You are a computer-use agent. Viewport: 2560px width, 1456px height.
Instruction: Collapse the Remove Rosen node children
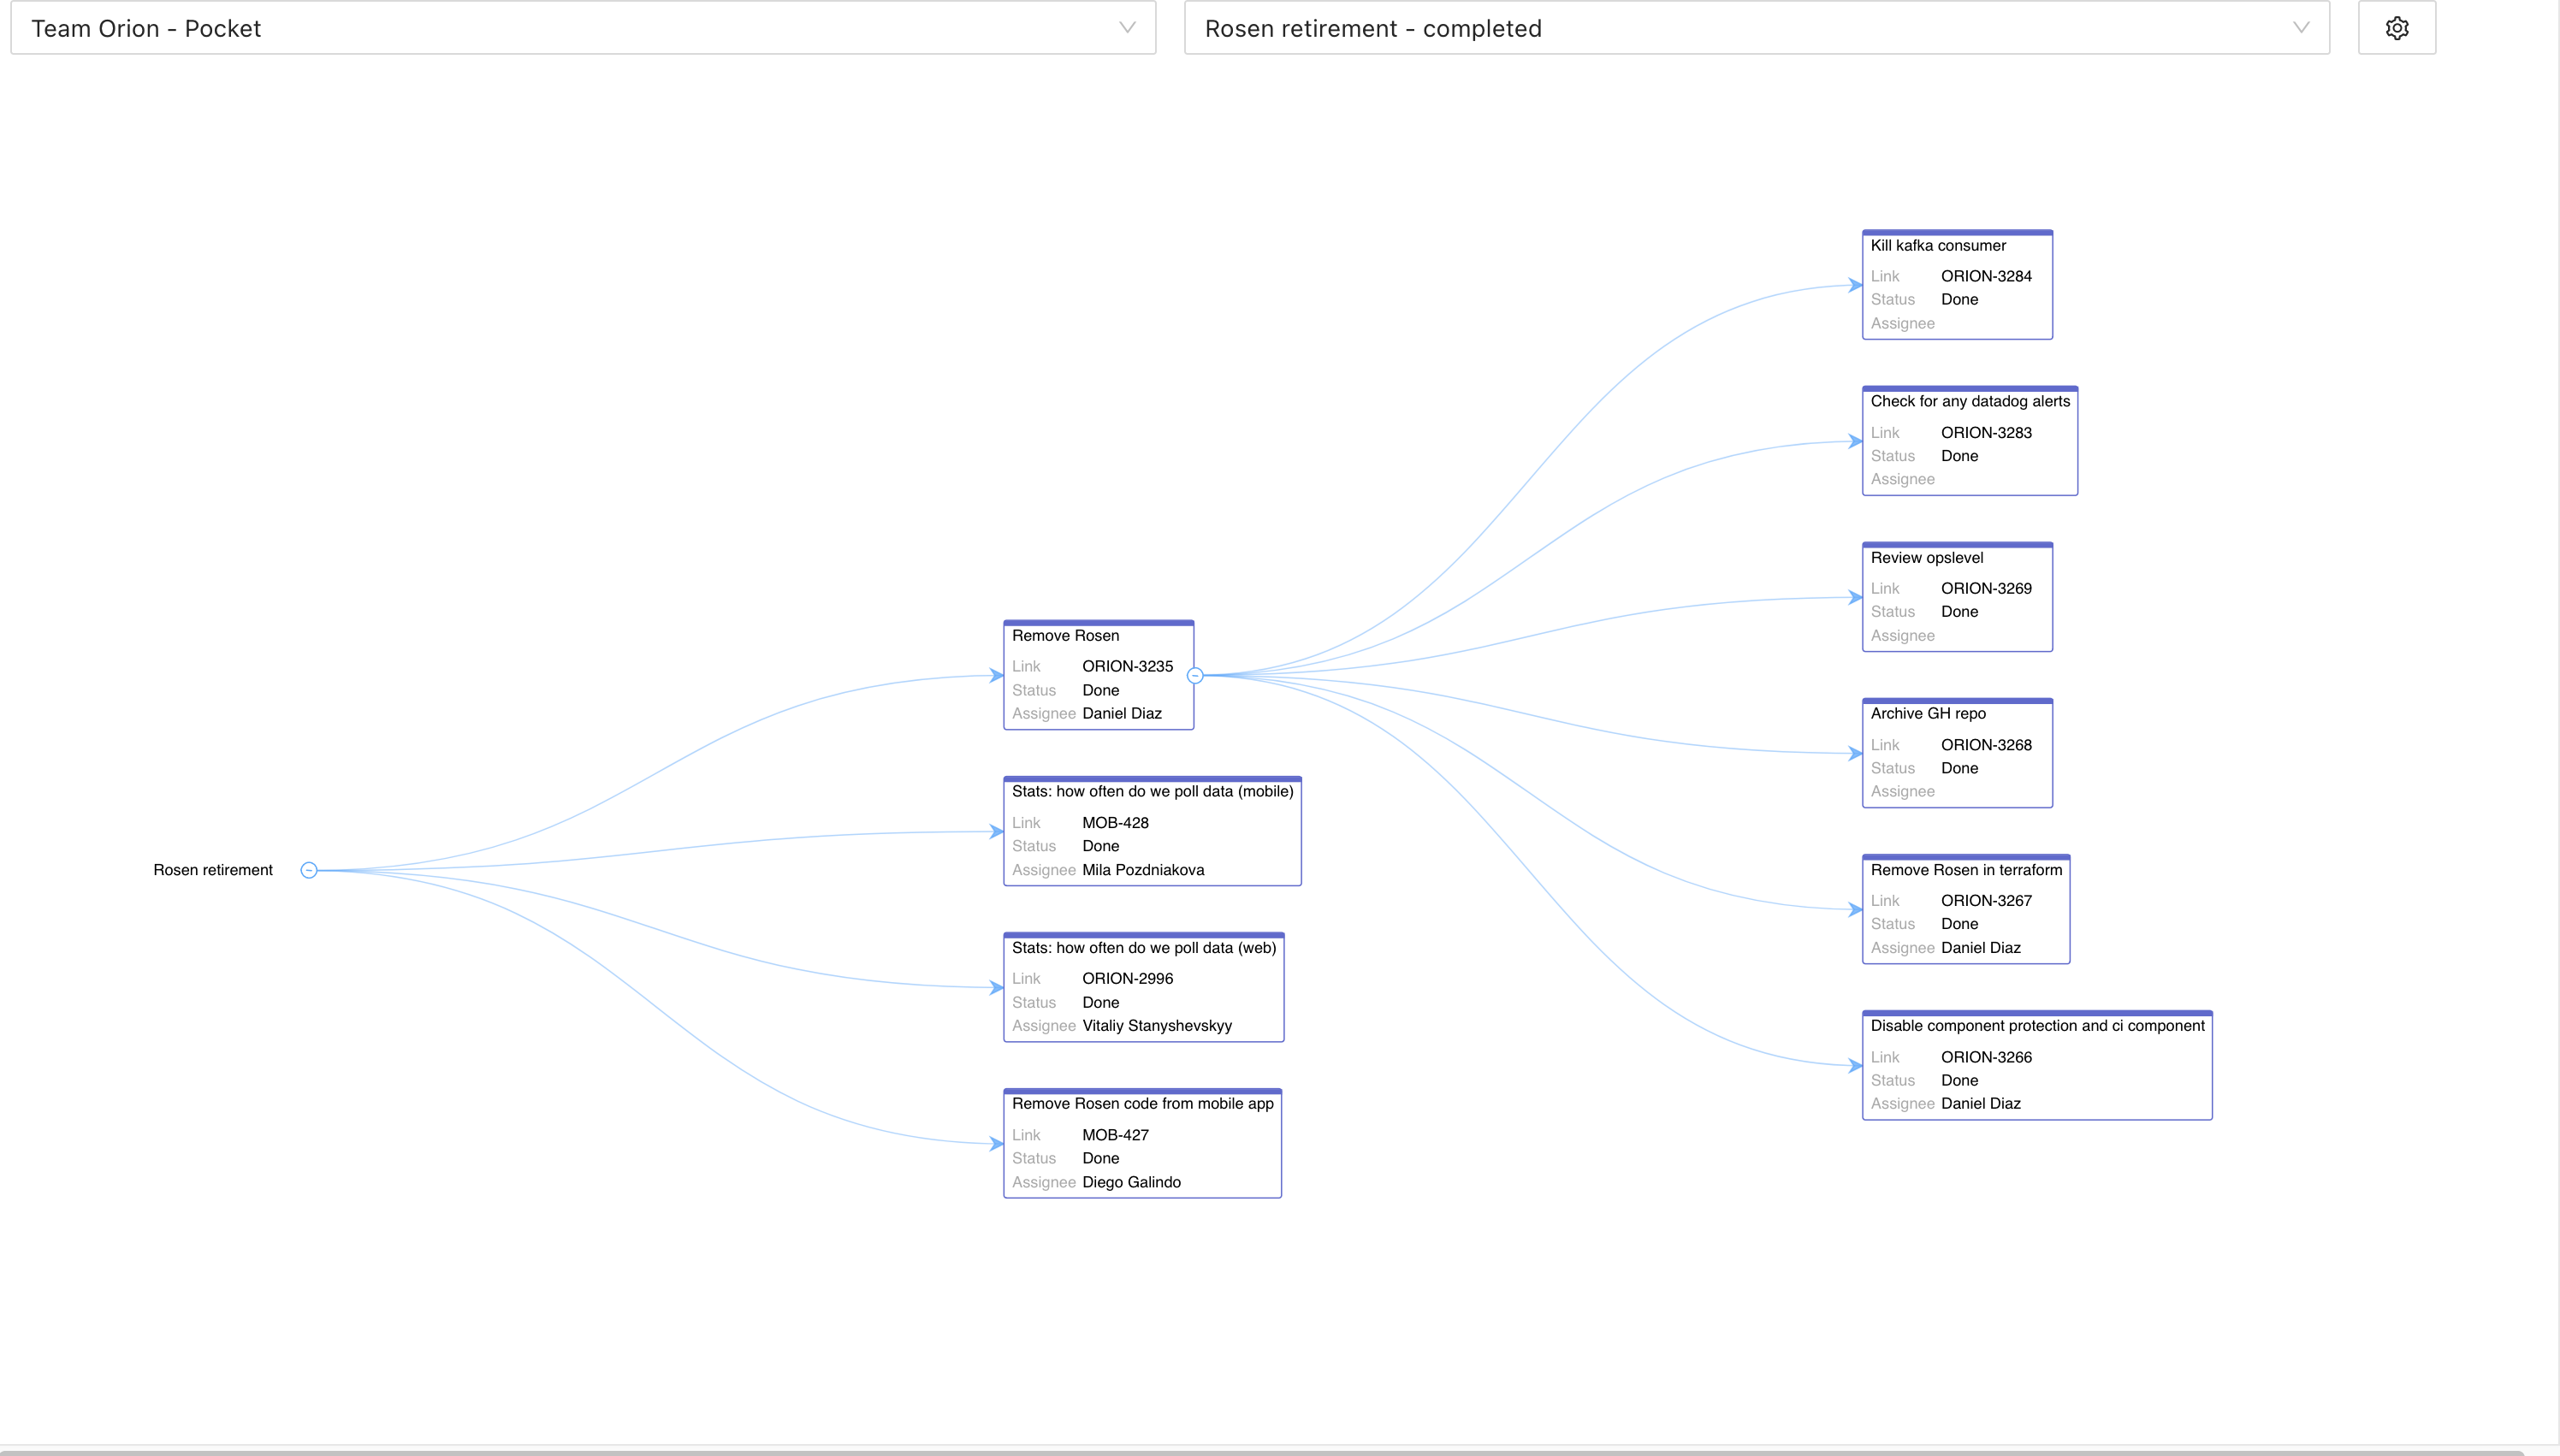coord(1196,675)
